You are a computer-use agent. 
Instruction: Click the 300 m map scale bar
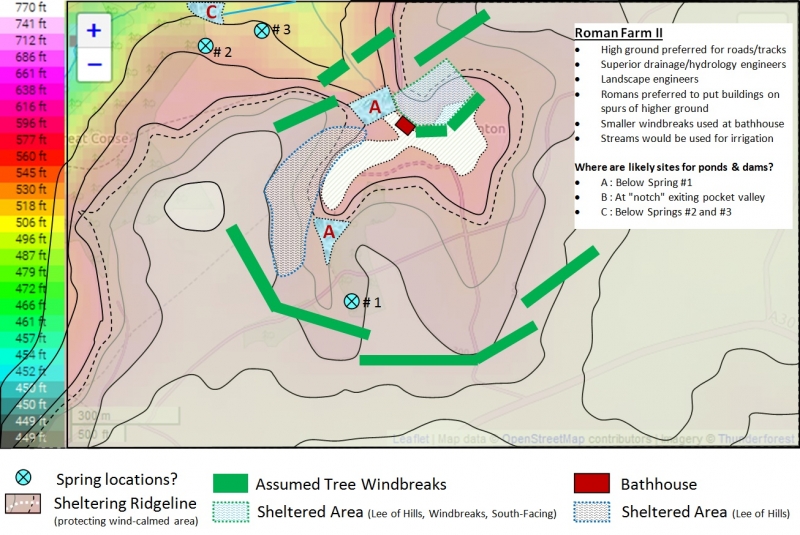[92, 416]
